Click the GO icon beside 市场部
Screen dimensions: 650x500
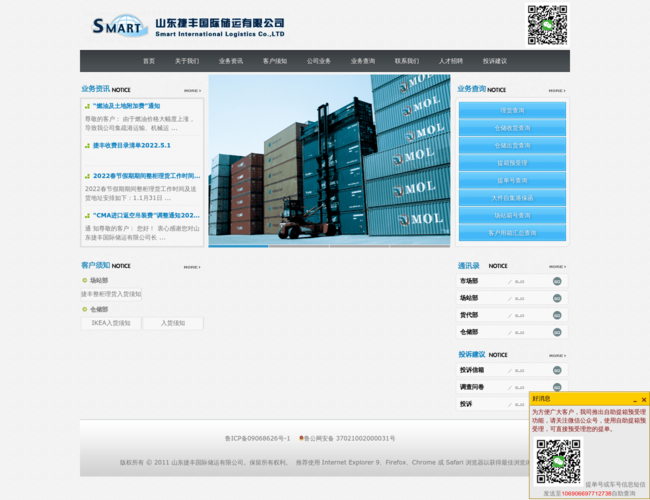(x=557, y=281)
